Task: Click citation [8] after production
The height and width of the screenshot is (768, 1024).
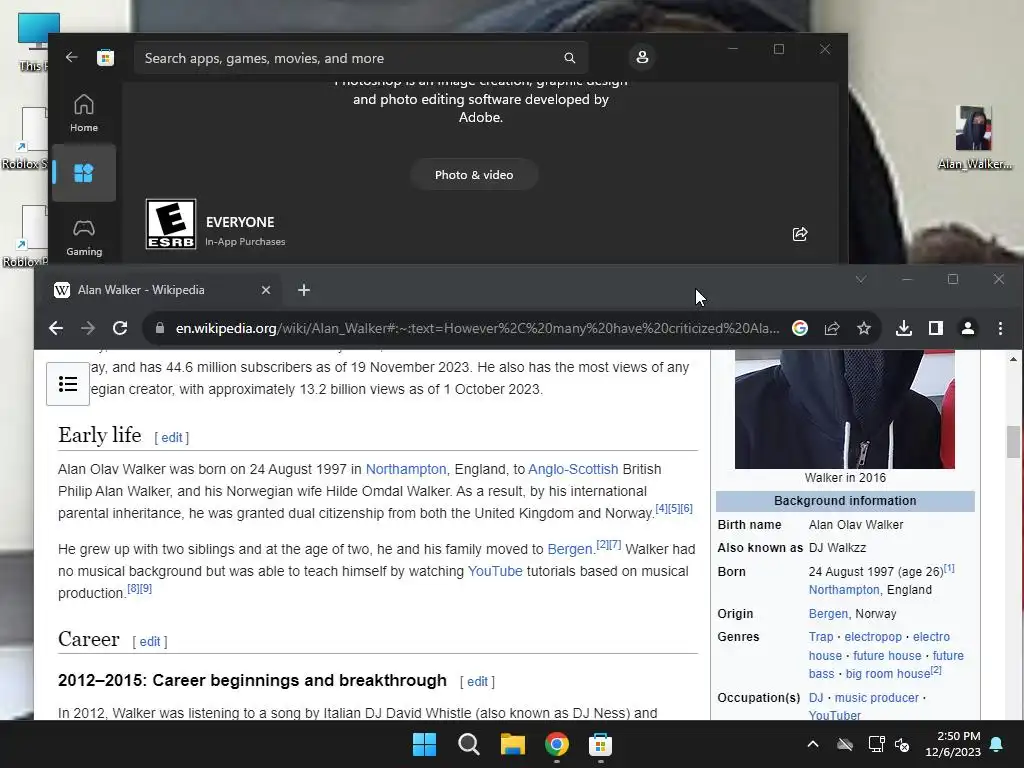Action: coord(133,588)
